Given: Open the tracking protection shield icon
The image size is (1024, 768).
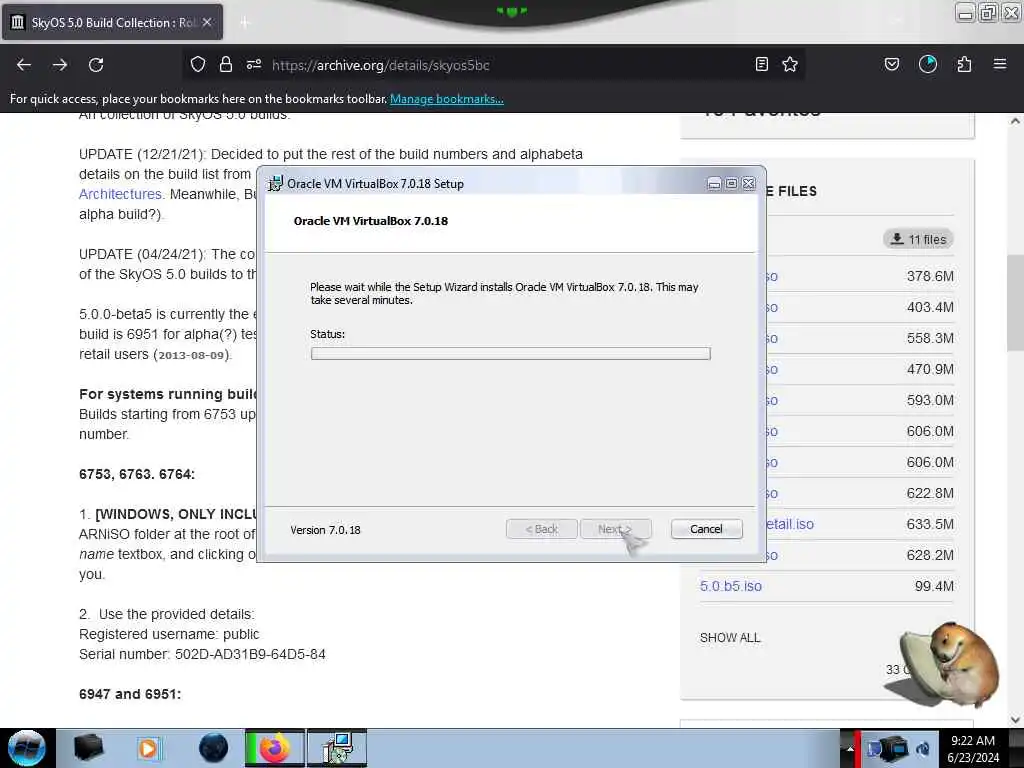Looking at the screenshot, I should pyautogui.click(x=198, y=65).
